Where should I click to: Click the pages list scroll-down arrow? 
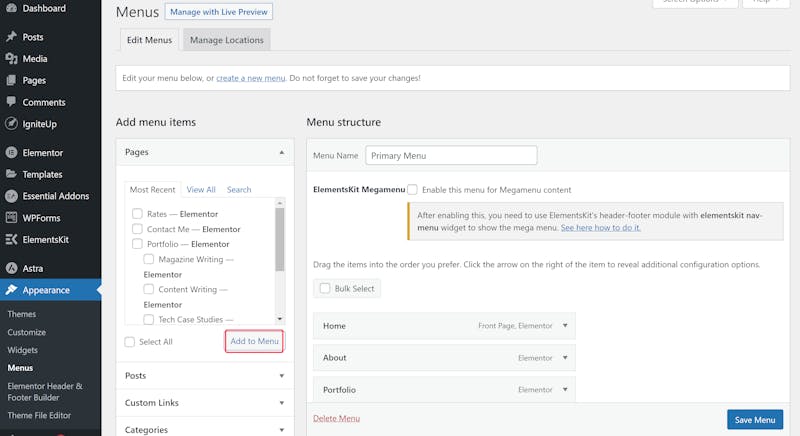280,319
